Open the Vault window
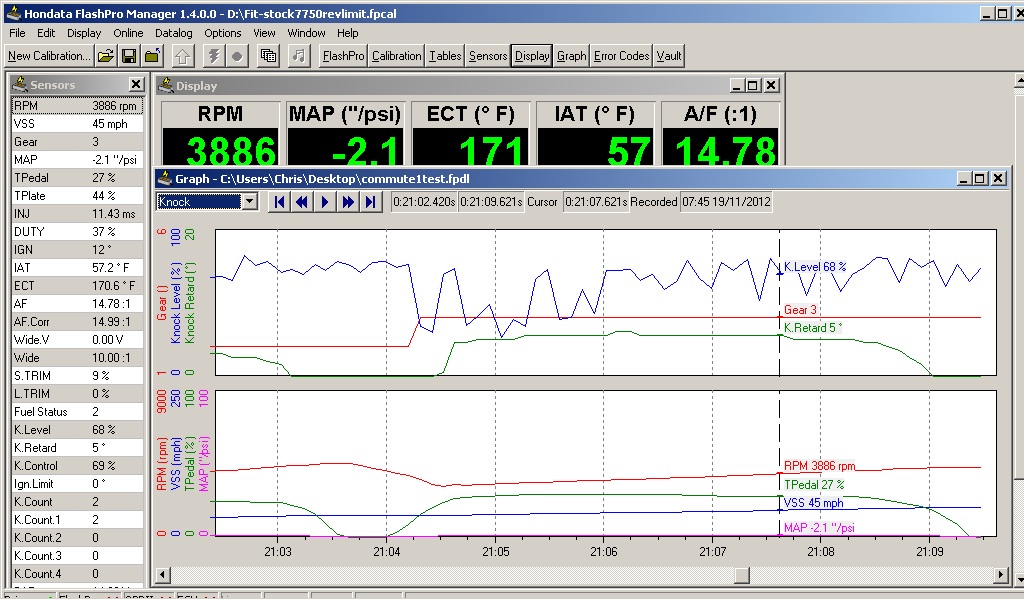 click(669, 56)
